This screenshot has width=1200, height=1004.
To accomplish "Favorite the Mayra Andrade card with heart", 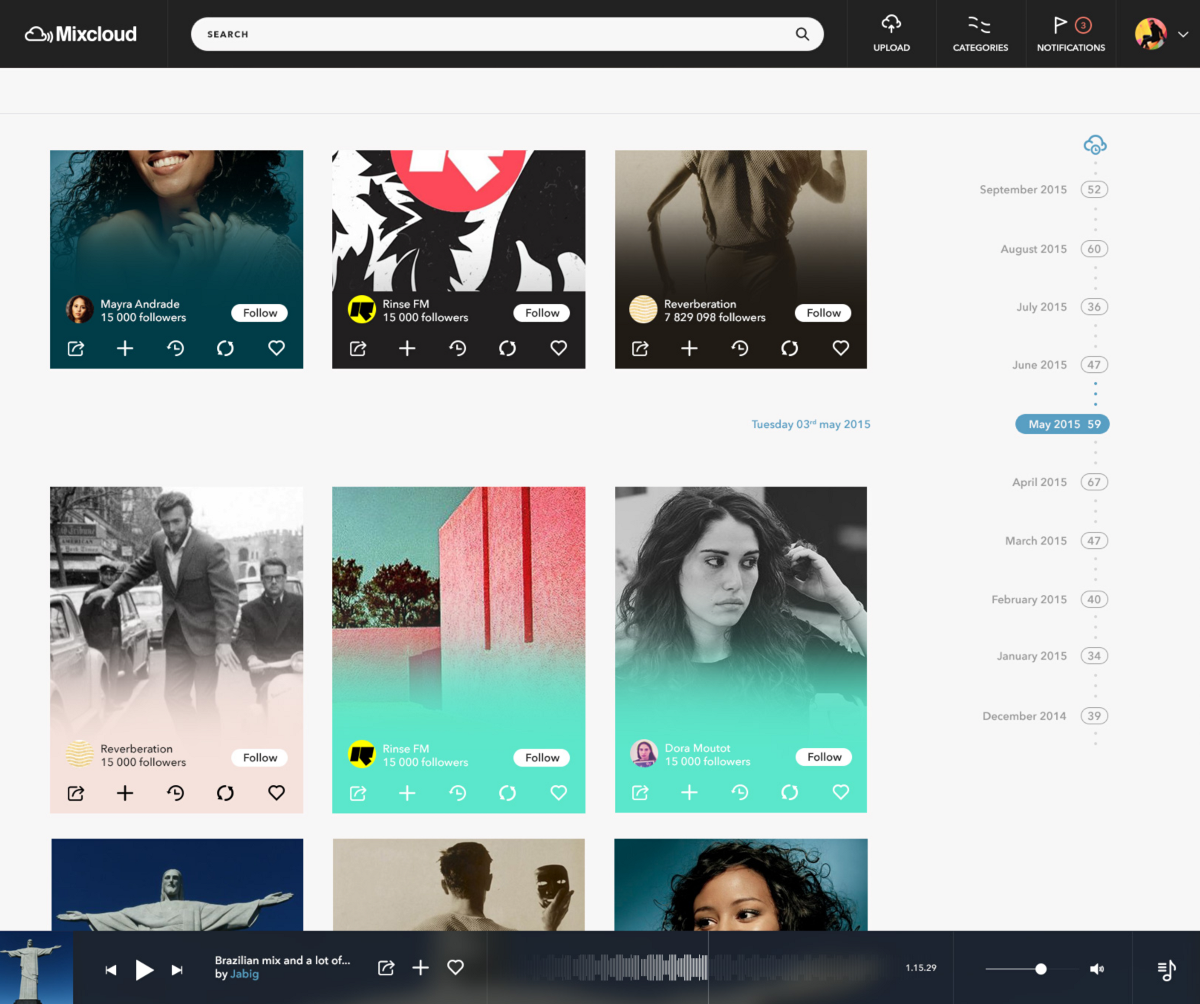I will pyautogui.click(x=277, y=348).
